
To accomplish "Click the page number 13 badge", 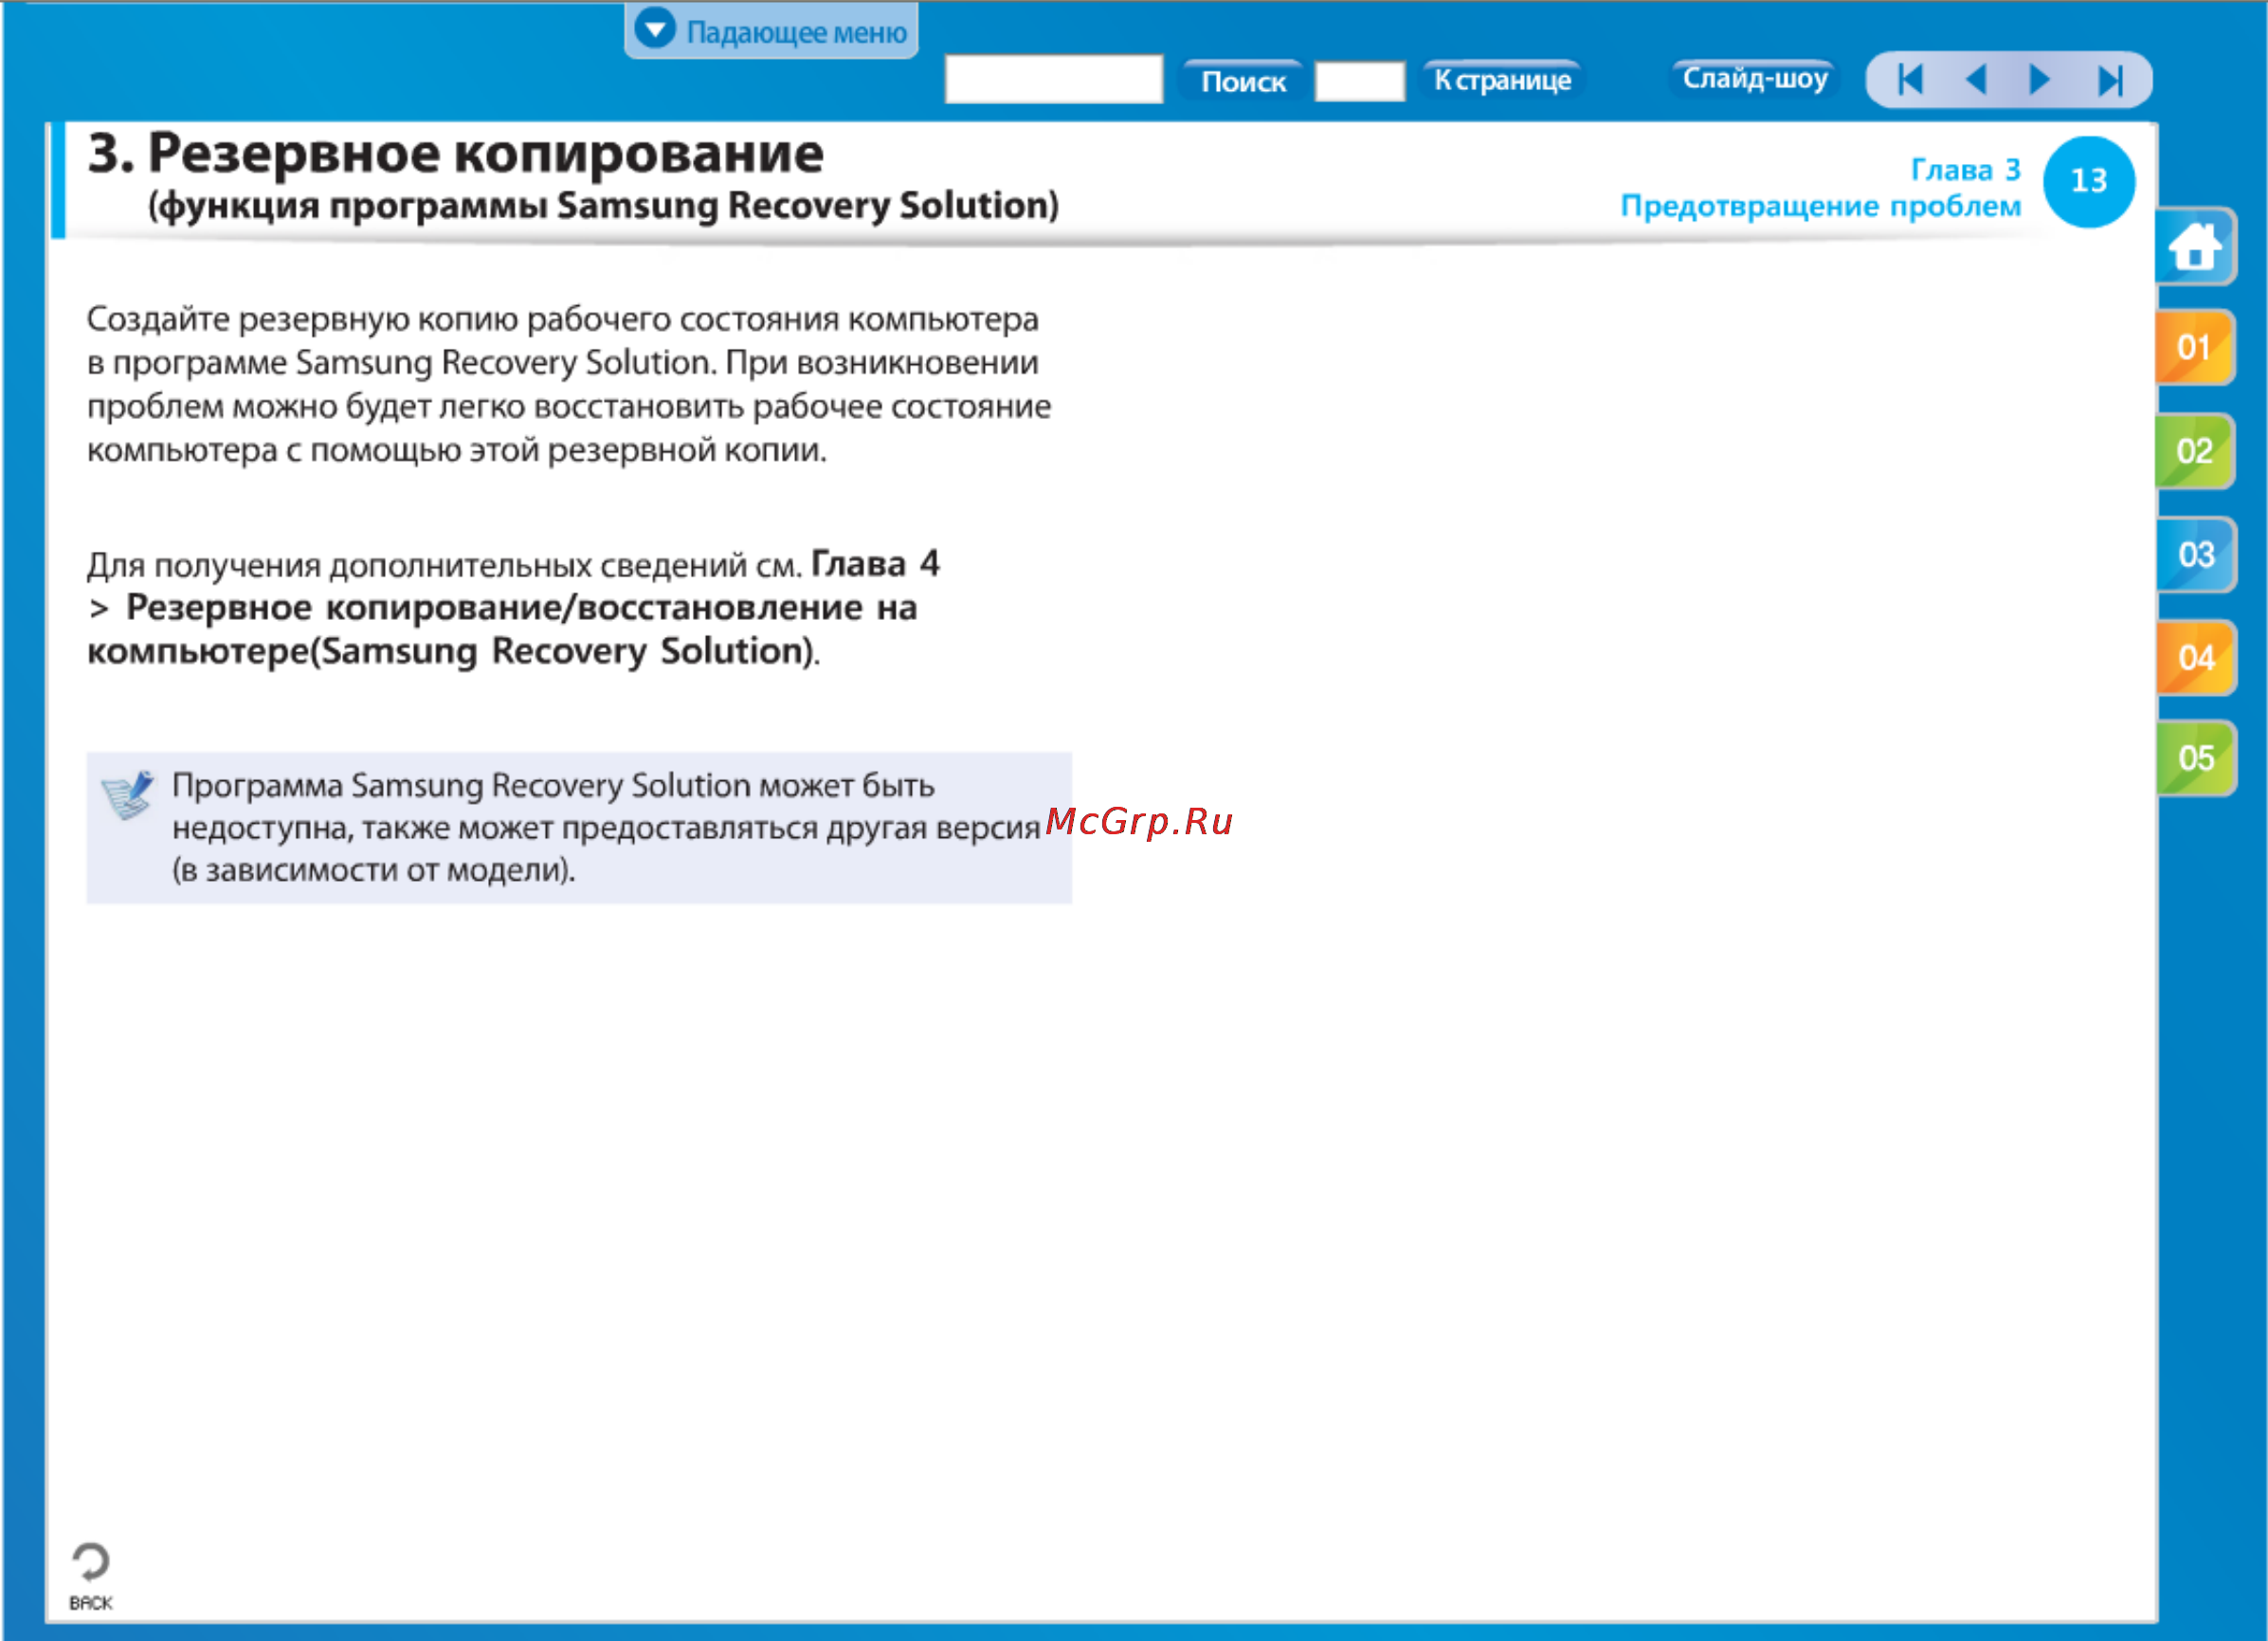I will tap(2088, 182).
